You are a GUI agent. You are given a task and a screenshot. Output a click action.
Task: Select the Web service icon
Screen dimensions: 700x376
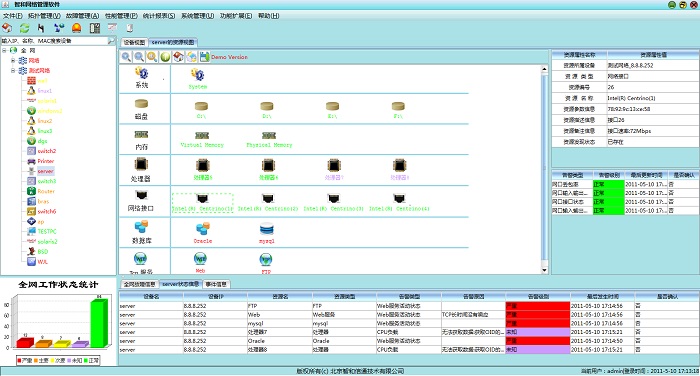[x=200, y=259]
